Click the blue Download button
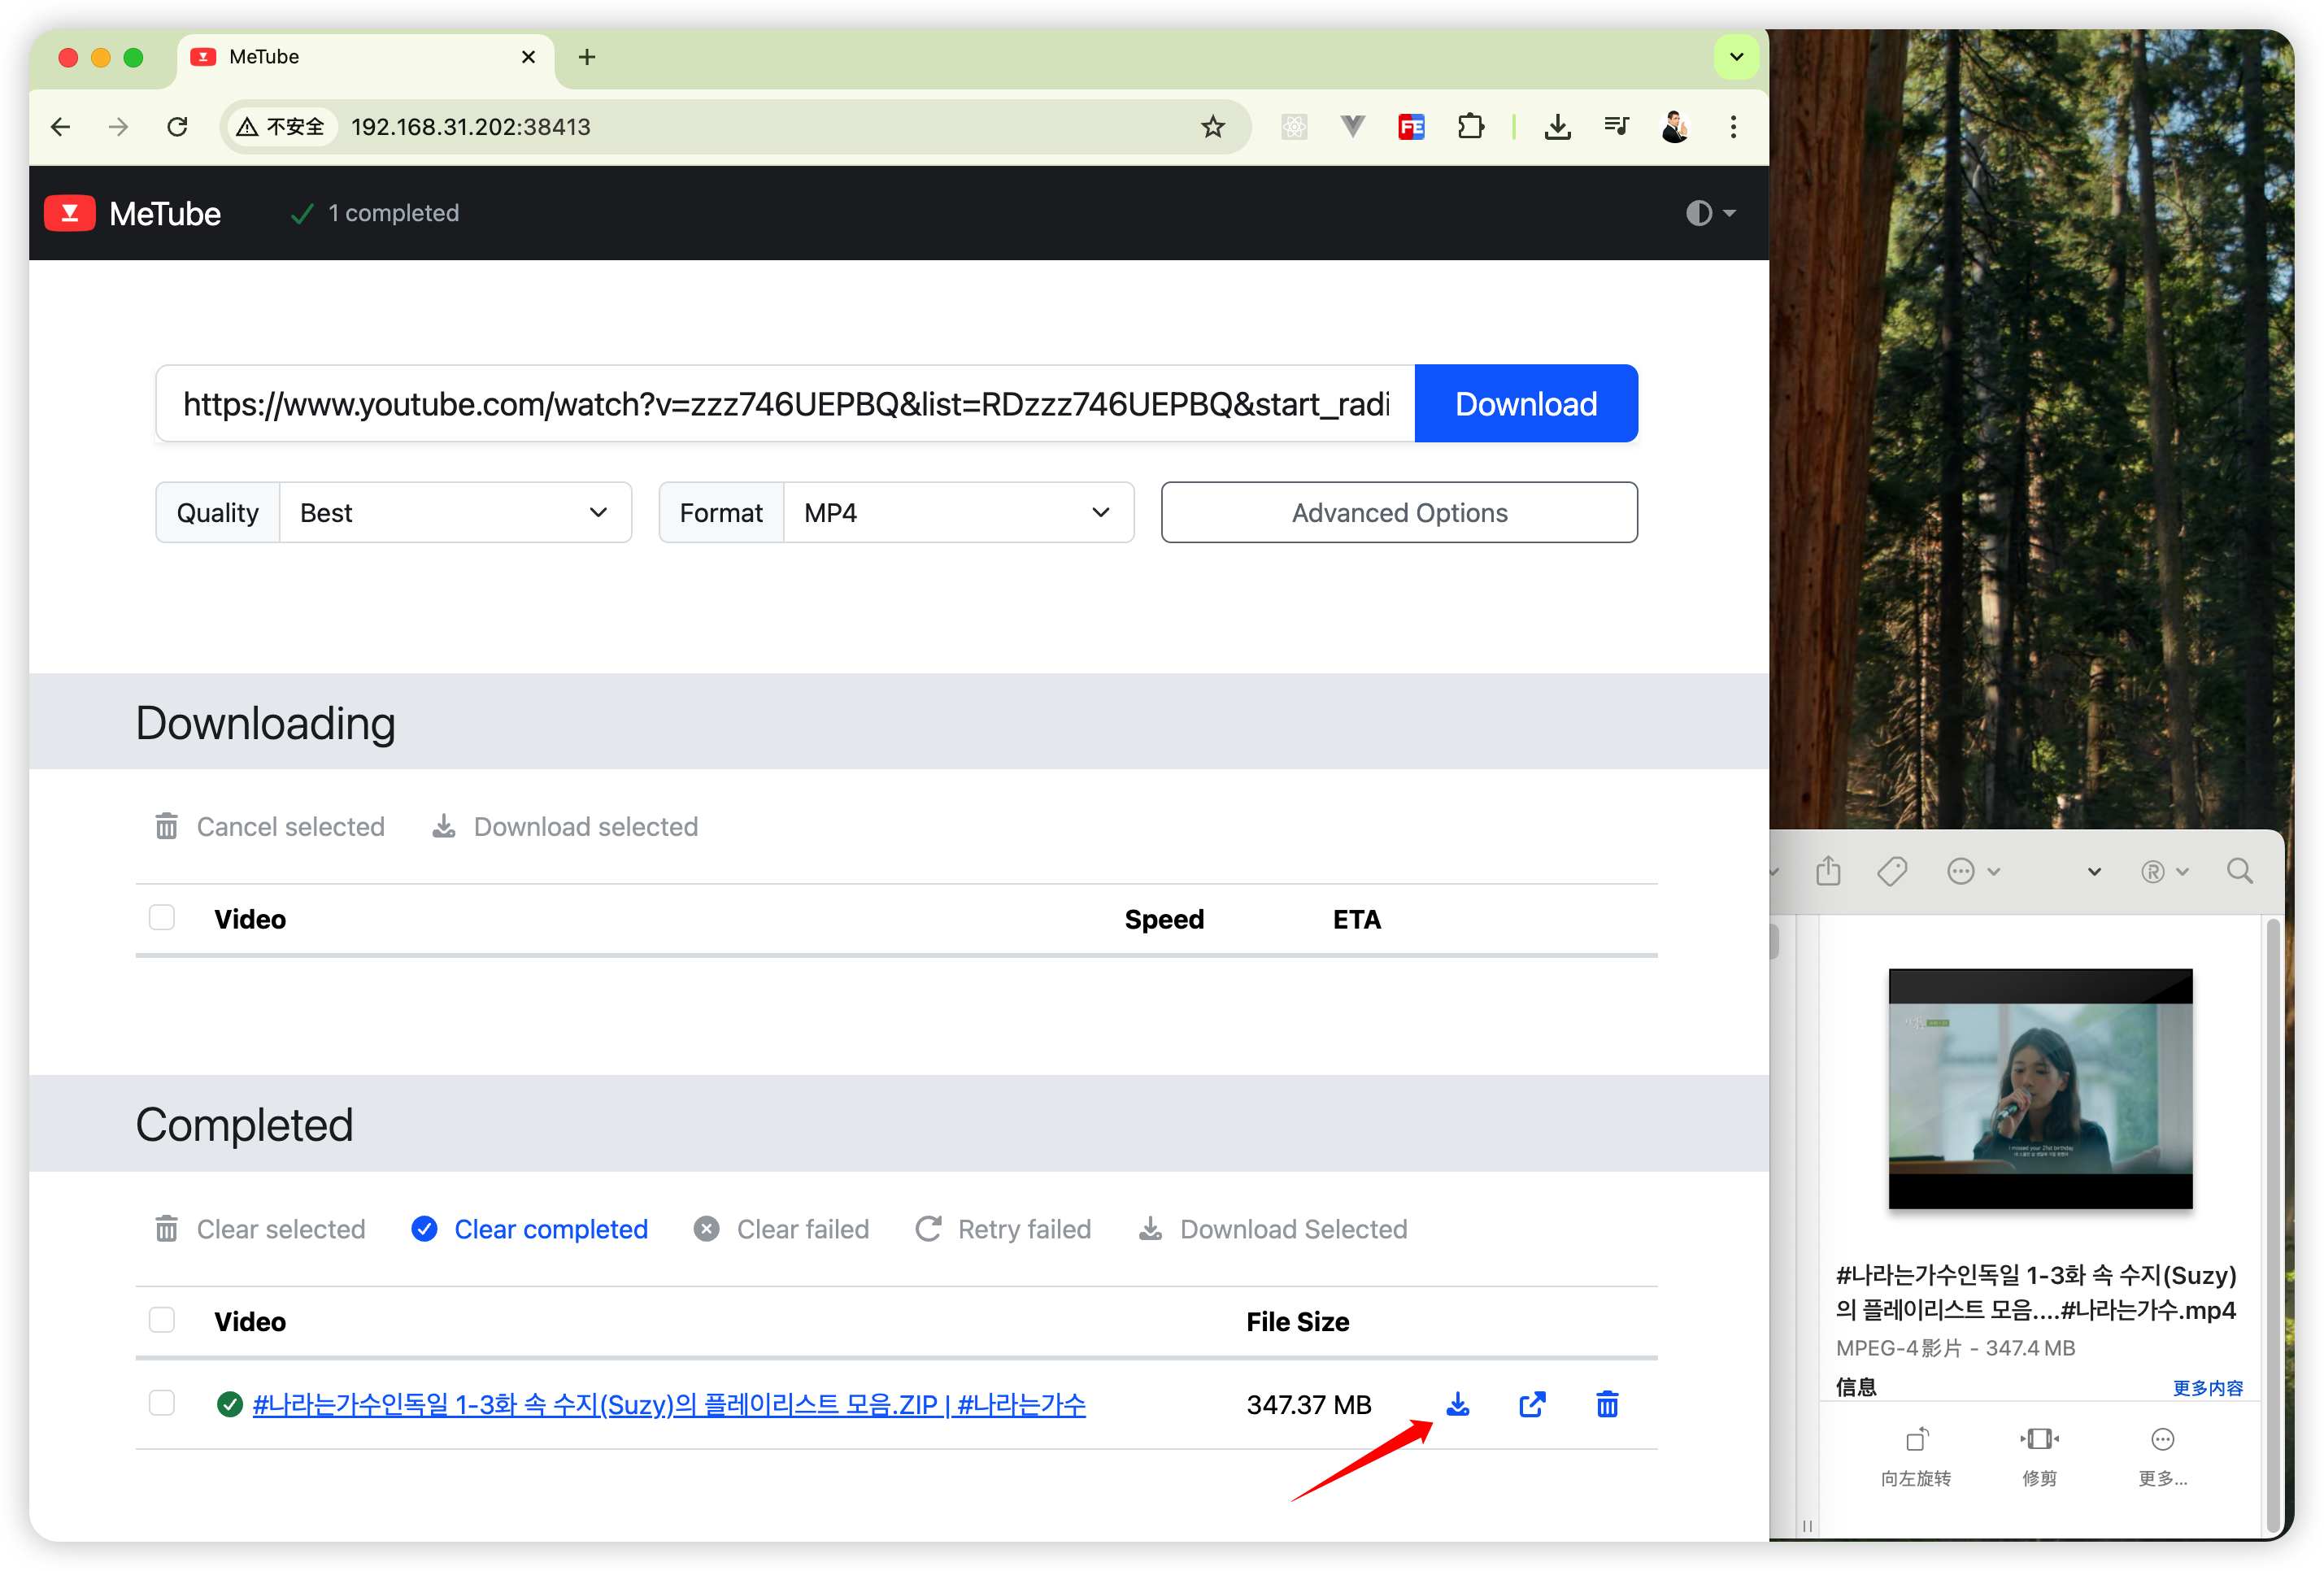This screenshot has height=1571, width=2324. pyautogui.click(x=1525, y=404)
